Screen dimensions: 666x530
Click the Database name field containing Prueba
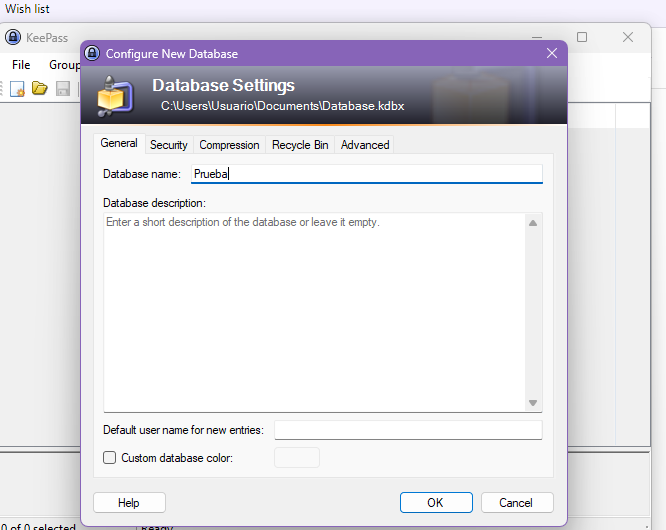[367, 174]
